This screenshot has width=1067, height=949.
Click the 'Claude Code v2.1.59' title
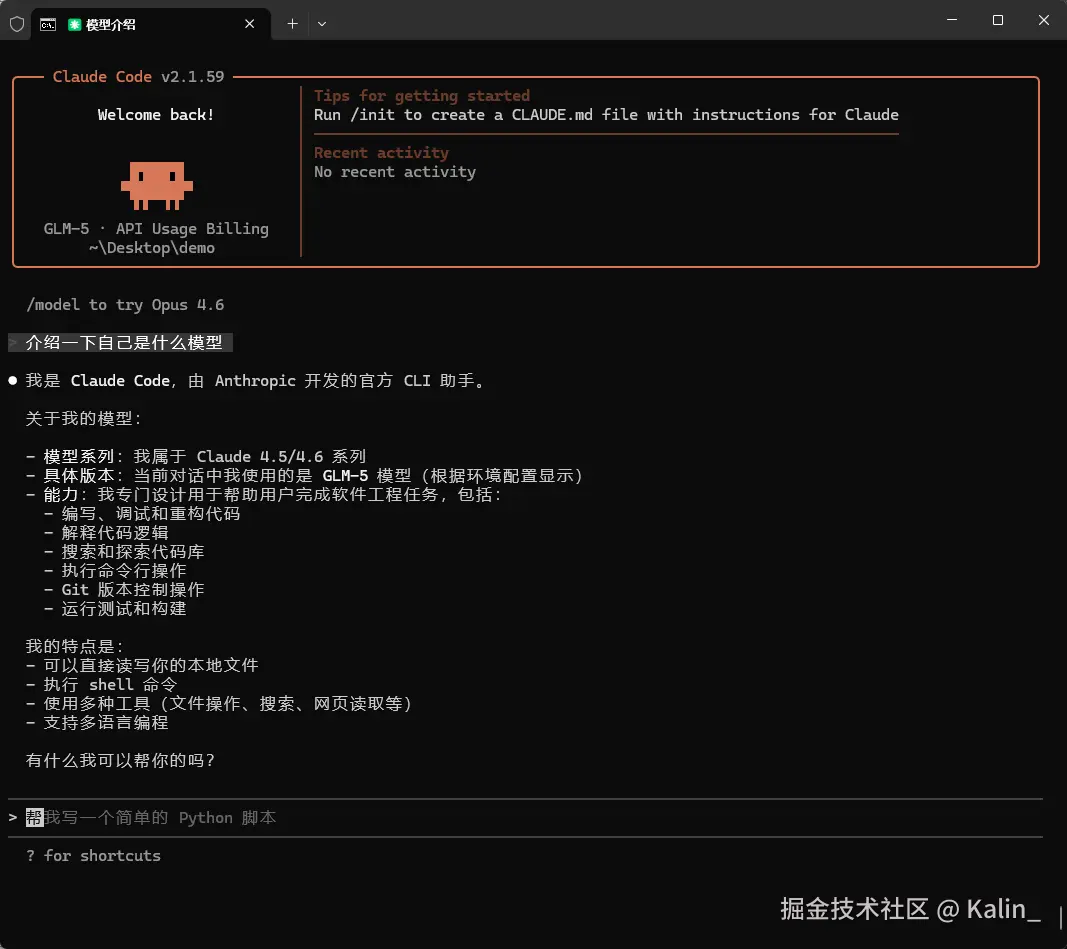pyautogui.click(x=138, y=76)
